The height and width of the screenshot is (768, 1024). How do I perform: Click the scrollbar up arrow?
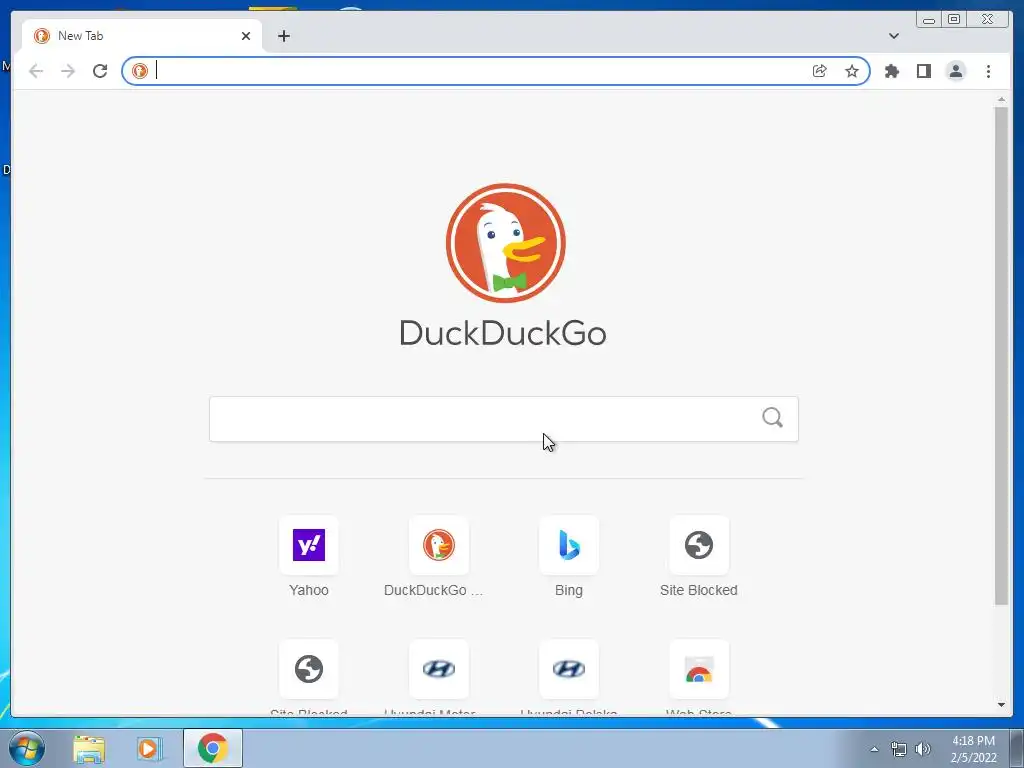[1001, 99]
